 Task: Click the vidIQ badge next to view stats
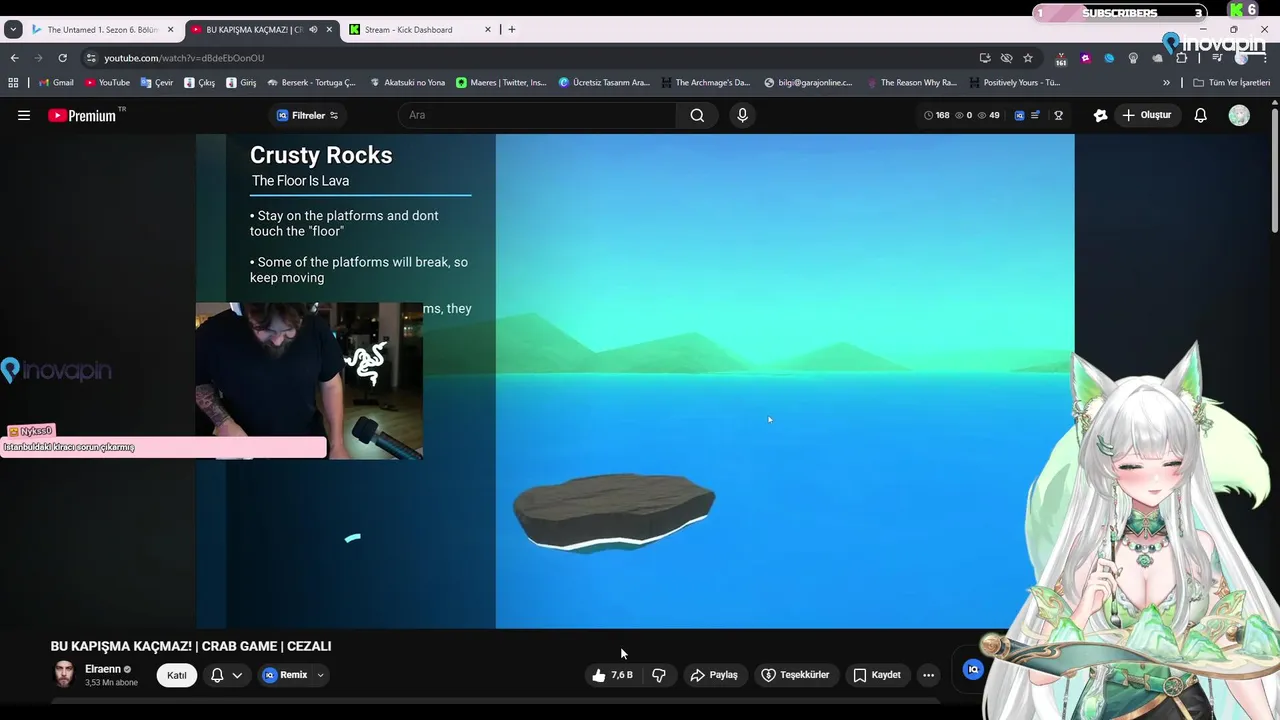click(x=1019, y=116)
